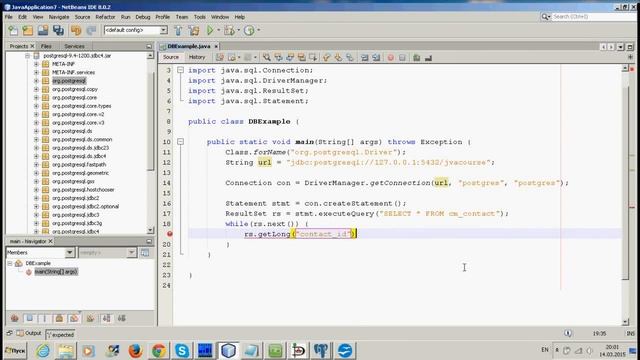
Task: Click the New Project toolbar icon
Action: (x=28, y=30)
